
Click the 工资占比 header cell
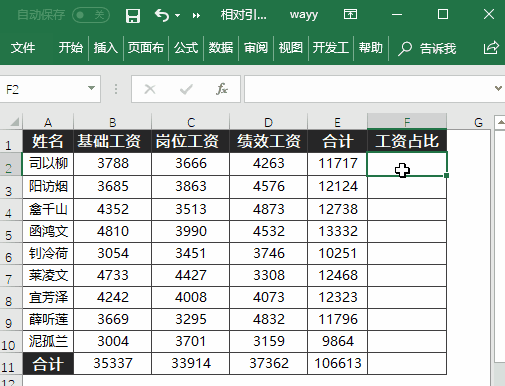point(407,141)
